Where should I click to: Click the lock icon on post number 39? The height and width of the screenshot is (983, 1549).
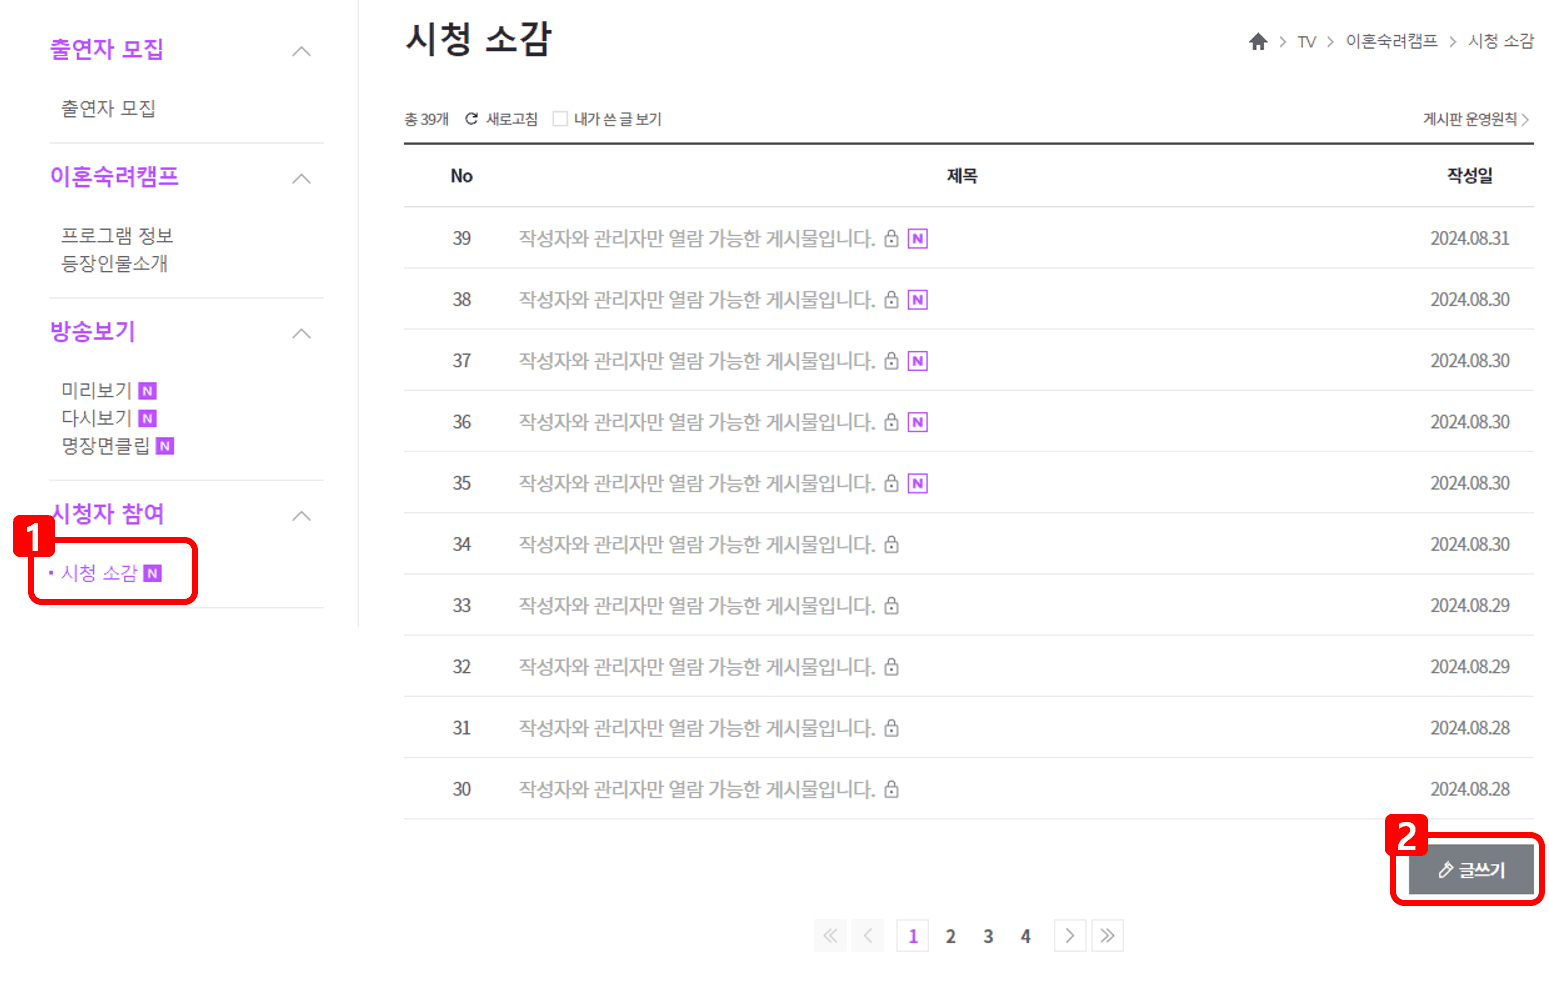click(891, 238)
